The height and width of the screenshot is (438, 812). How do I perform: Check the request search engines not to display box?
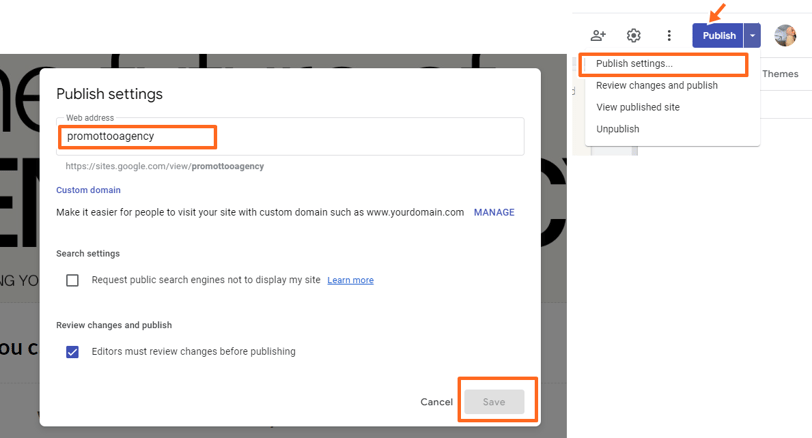click(72, 280)
